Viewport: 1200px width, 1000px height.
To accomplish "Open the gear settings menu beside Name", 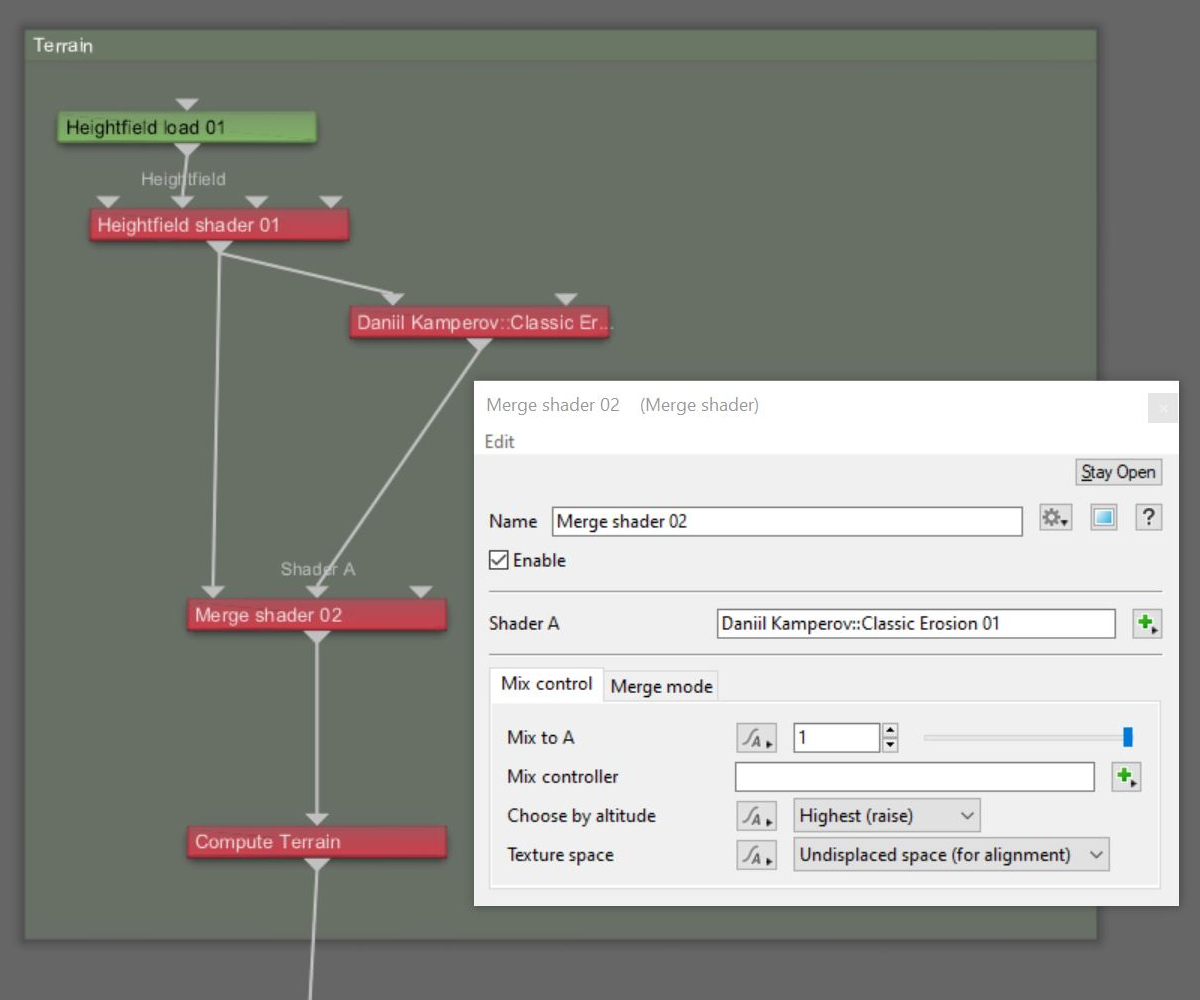I will [1055, 518].
